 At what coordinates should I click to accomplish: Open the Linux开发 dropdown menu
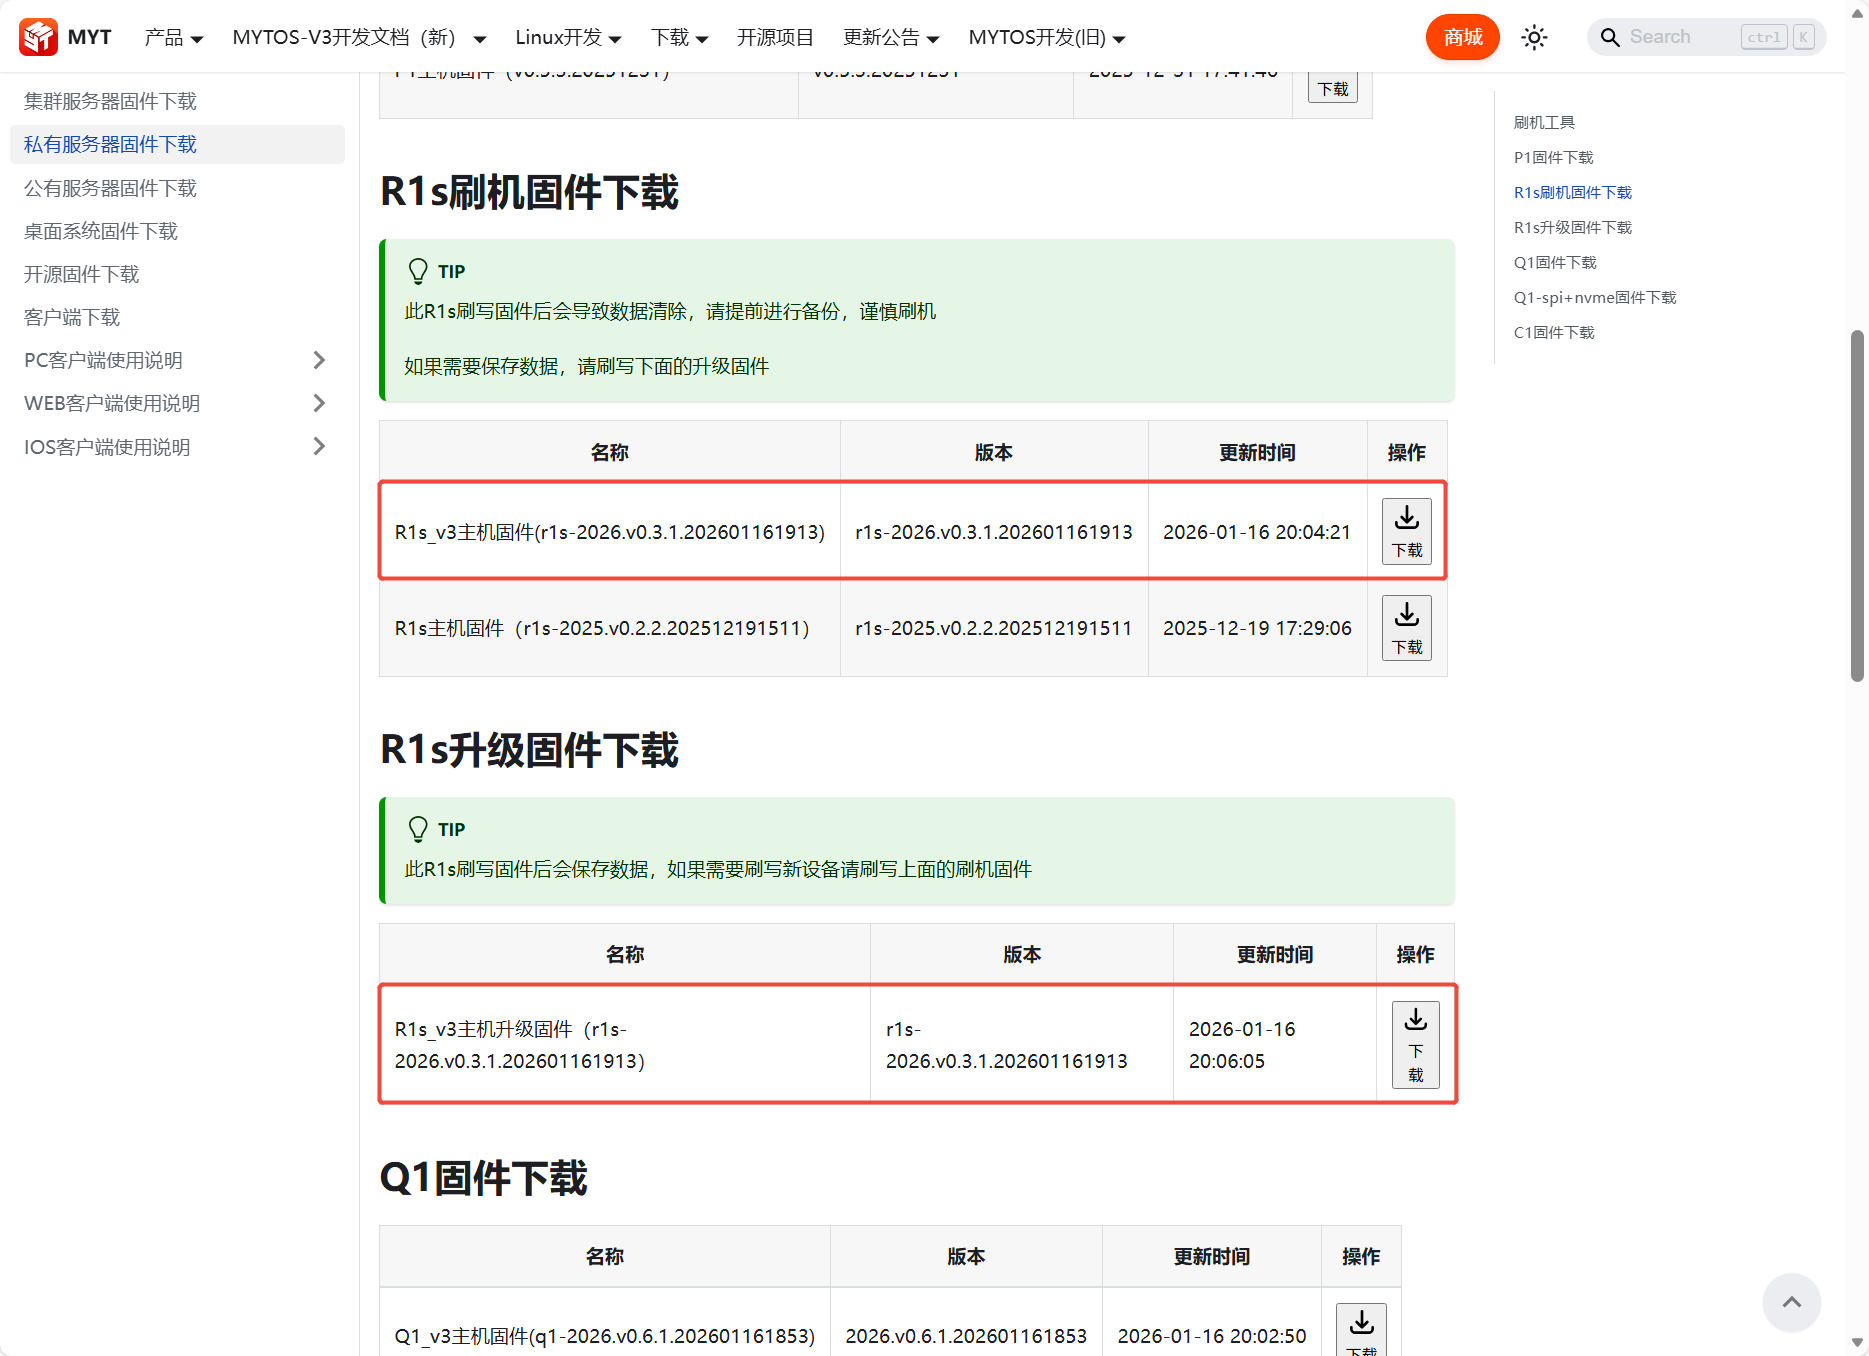click(x=567, y=38)
